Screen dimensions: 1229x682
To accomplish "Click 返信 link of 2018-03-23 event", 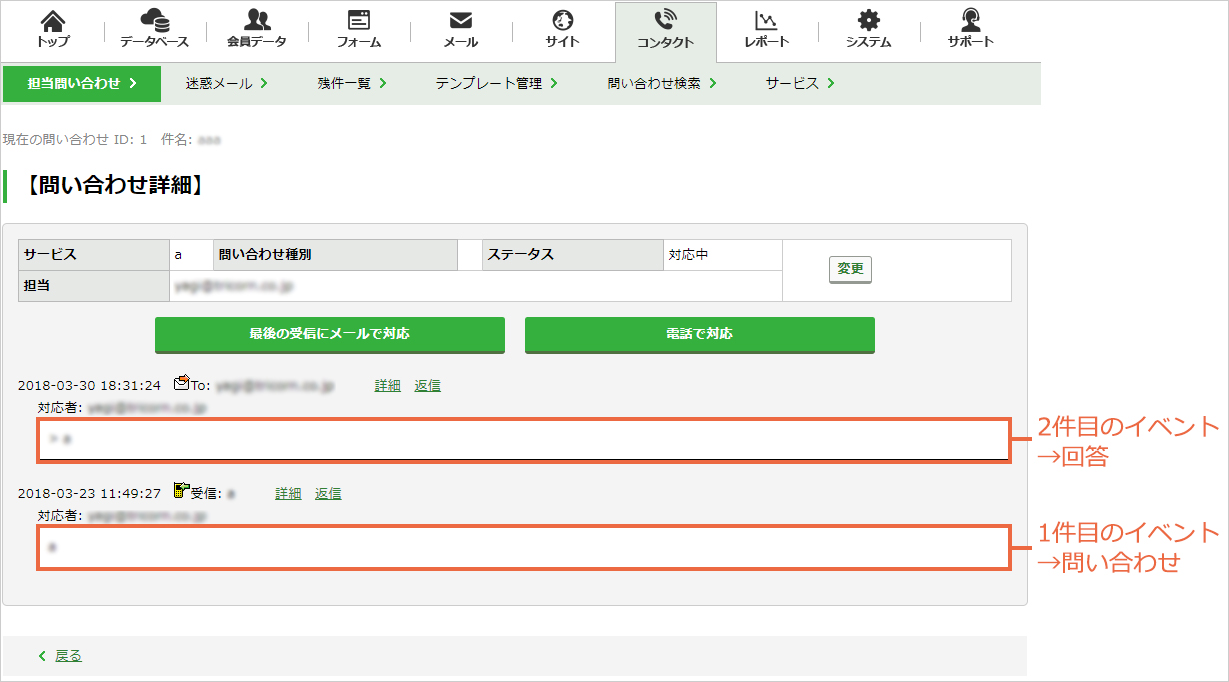I will pyautogui.click(x=328, y=493).
